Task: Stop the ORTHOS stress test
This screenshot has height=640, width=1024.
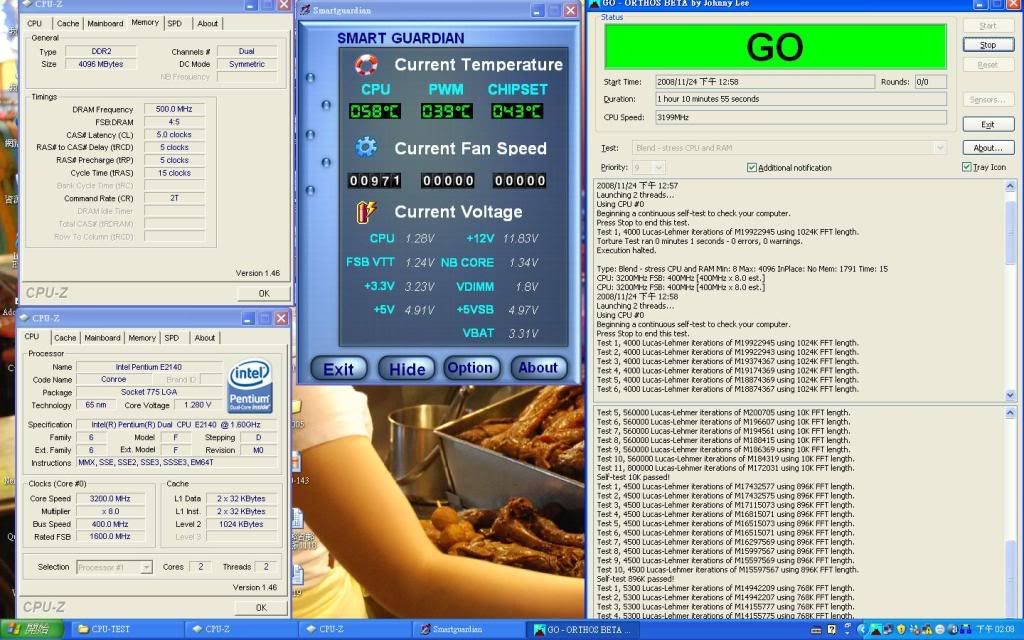Action: click(988, 45)
